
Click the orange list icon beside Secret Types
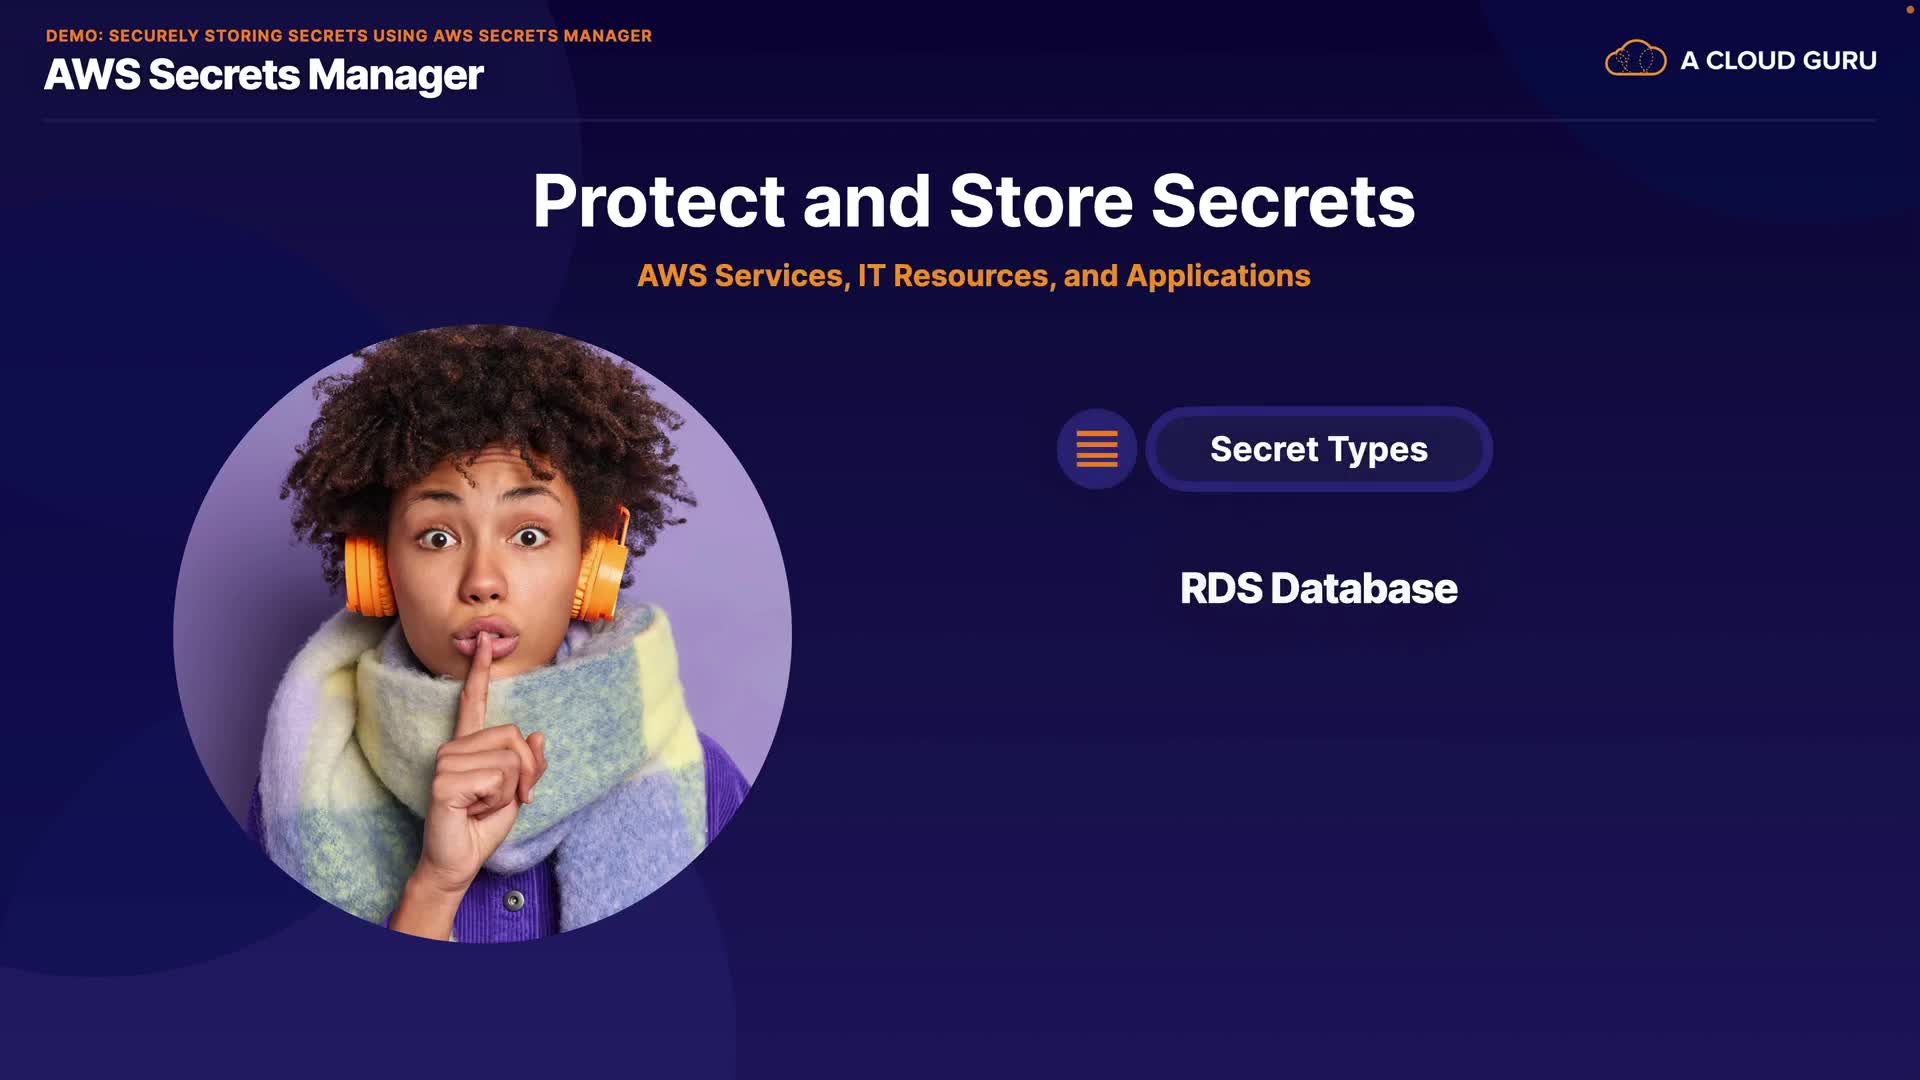(1097, 449)
